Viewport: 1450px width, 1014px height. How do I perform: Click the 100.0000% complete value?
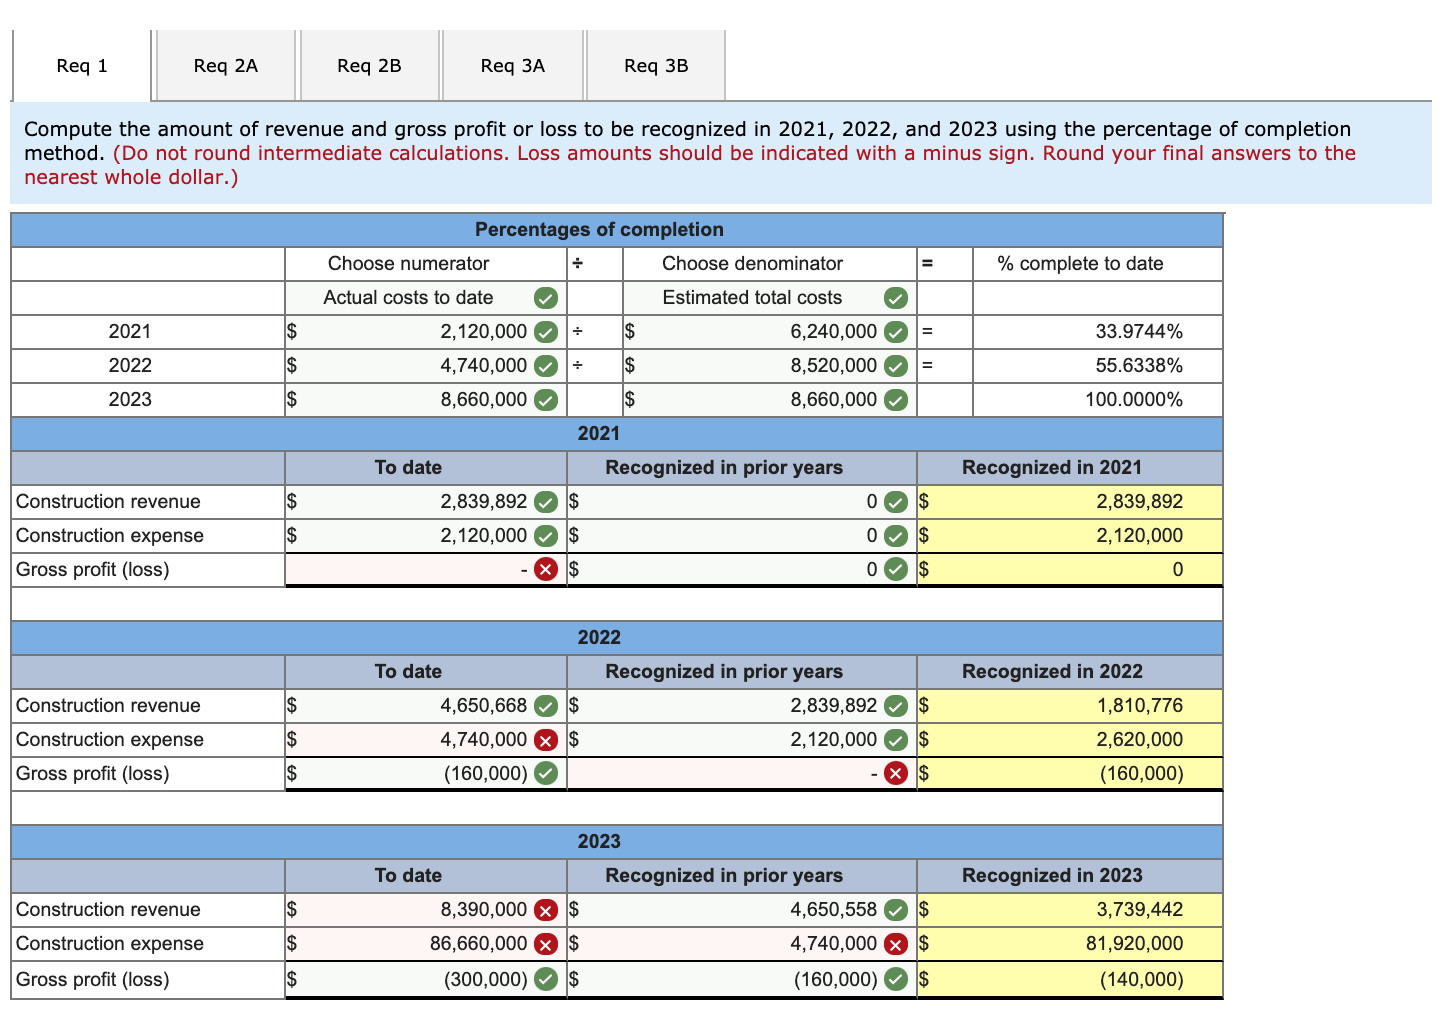coord(1134,400)
